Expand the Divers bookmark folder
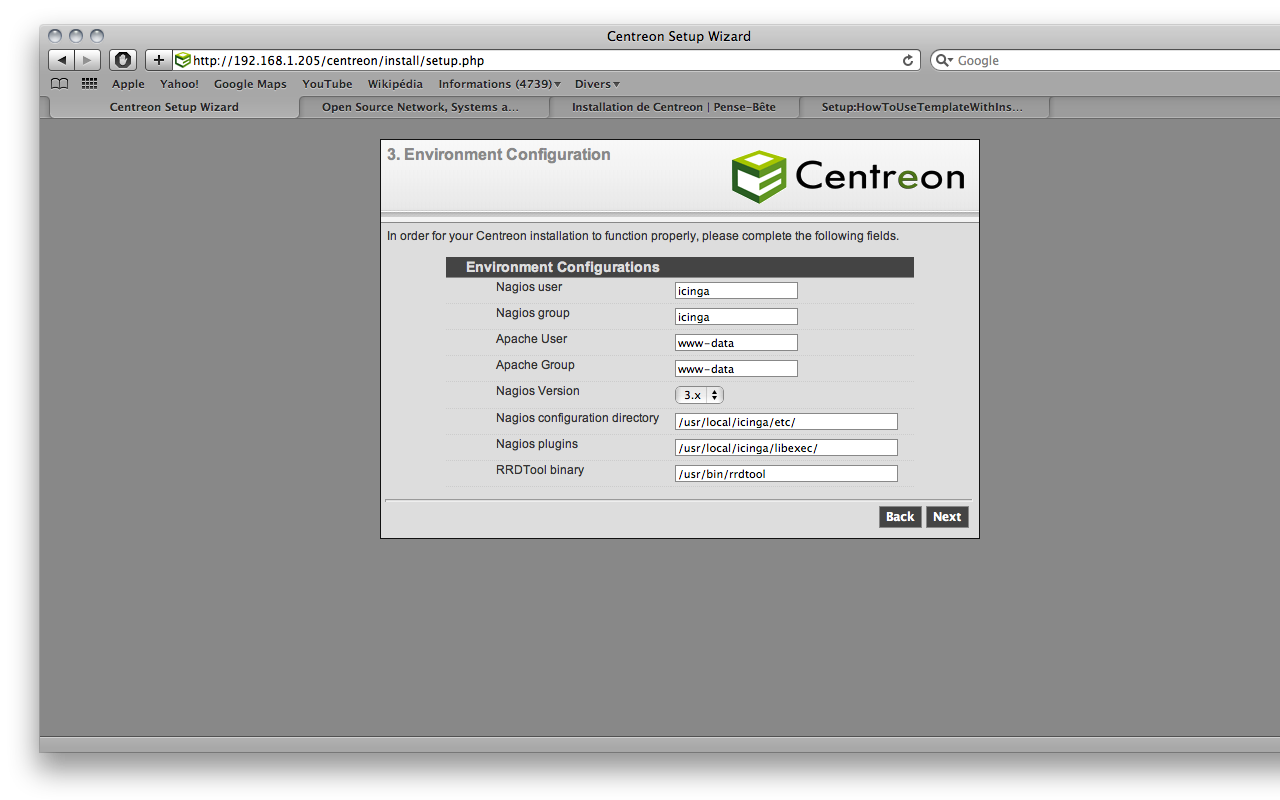Screen dimensions: 1280x800 click(x=597, y=84)
